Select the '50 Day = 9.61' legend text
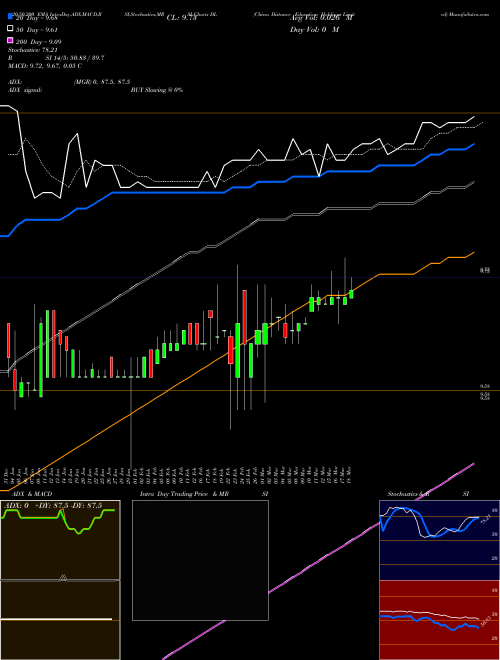The height and width of the screenshot is (660, 500). click(37, 30)
